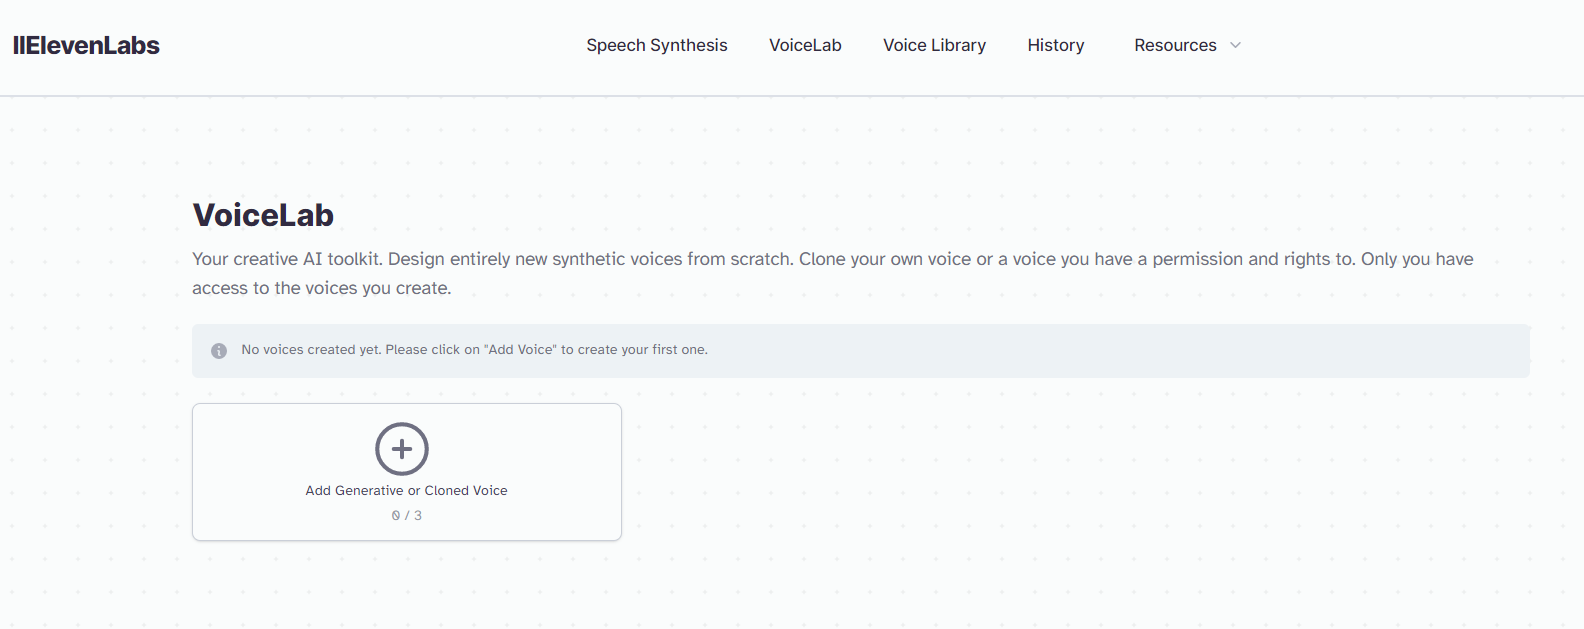
Task: Click the VoiceLab page heading
Action: click(263, 215)
